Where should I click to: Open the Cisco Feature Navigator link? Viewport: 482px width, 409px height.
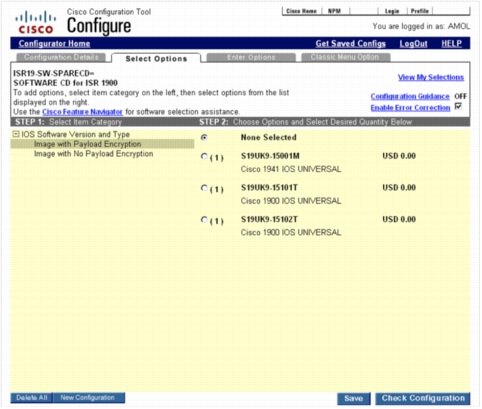[x=82, y=112]
